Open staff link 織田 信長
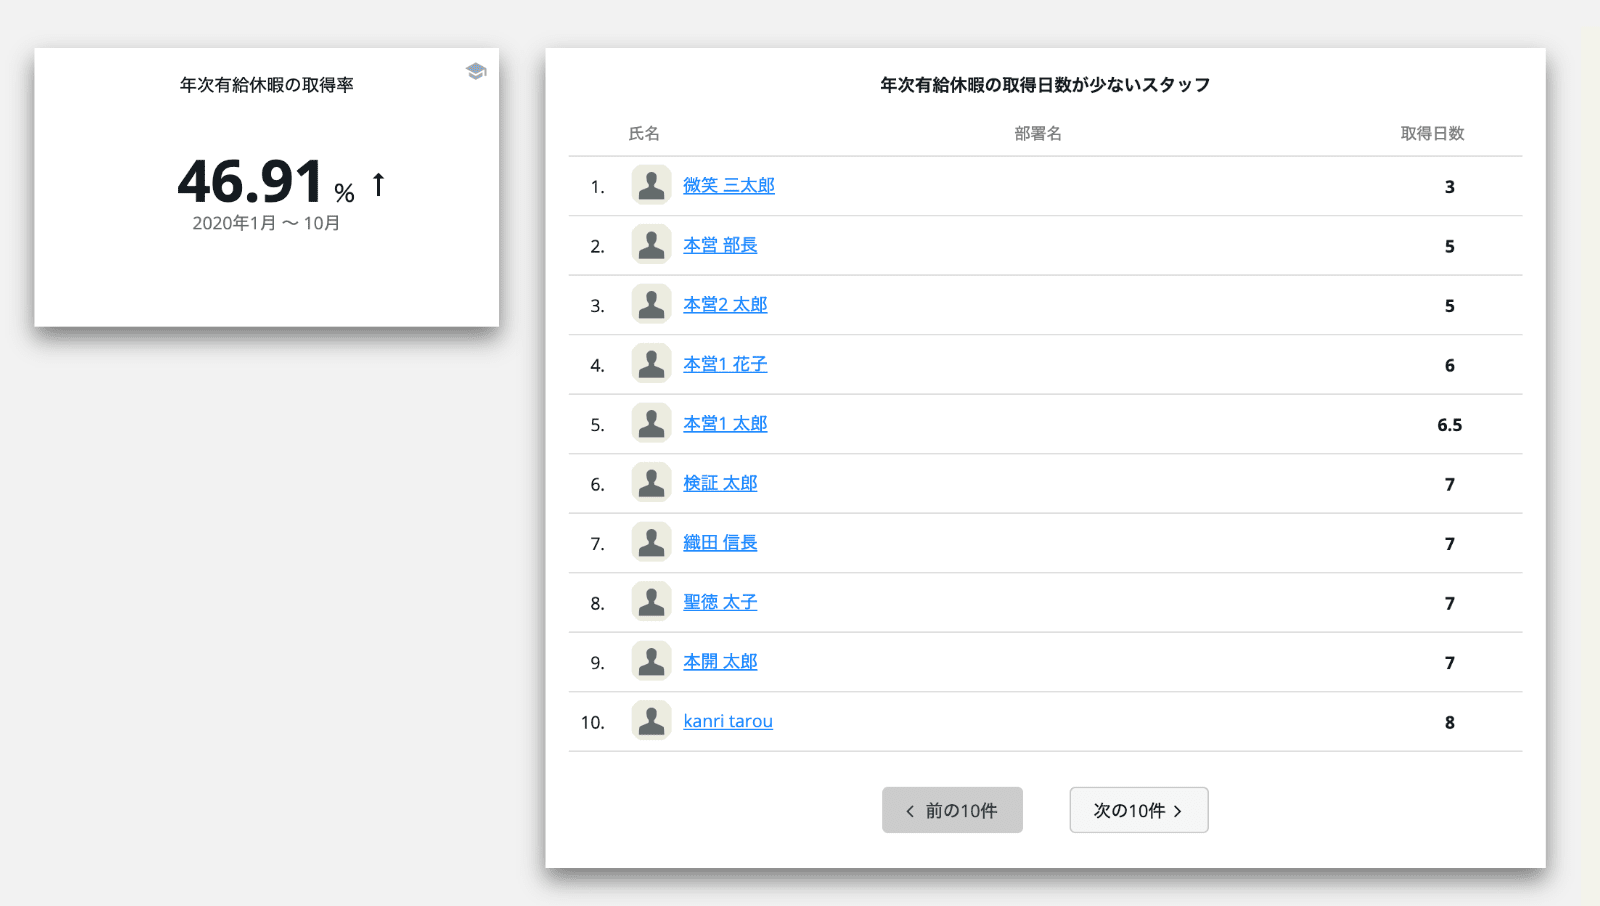1600x906 pixels. [720, 543]
